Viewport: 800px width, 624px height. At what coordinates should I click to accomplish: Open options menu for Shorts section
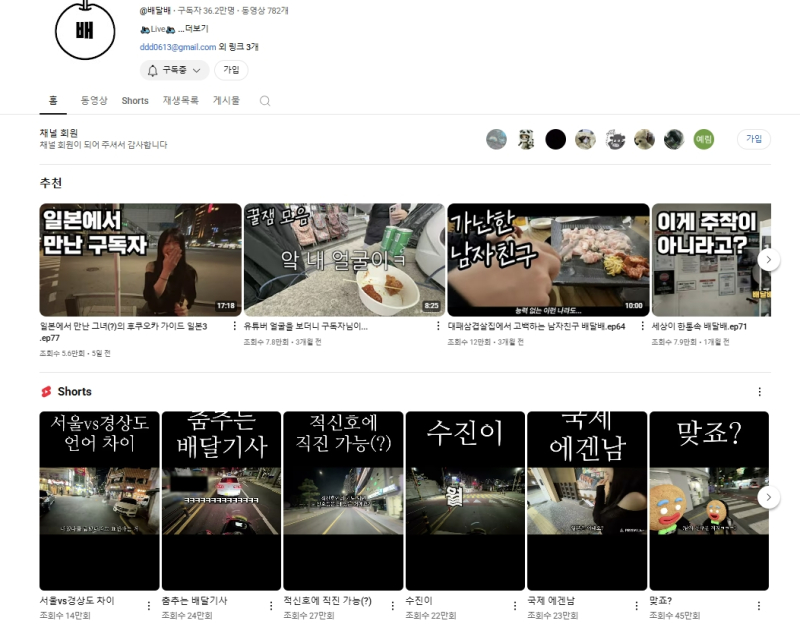[x=759, y=392]
